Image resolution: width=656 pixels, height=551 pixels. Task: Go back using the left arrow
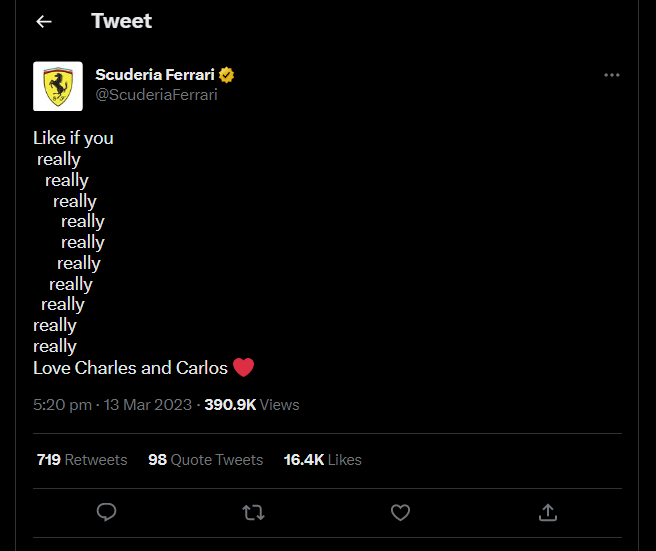44,21
